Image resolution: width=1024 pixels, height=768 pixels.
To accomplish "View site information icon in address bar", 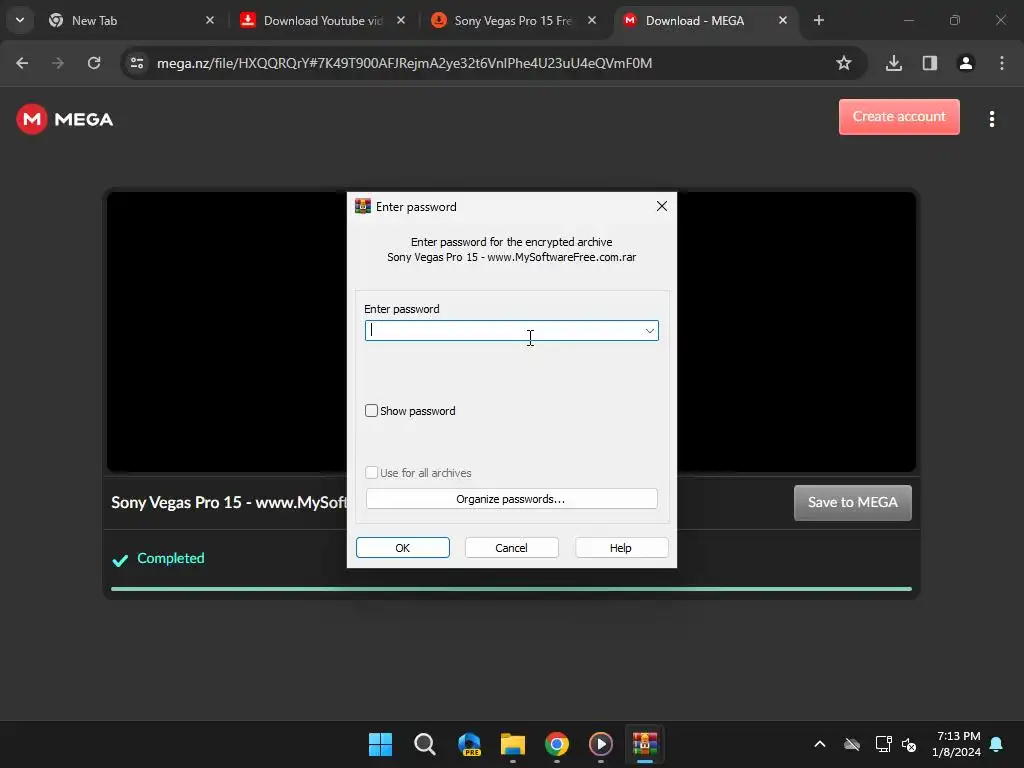I will (137, 63).
